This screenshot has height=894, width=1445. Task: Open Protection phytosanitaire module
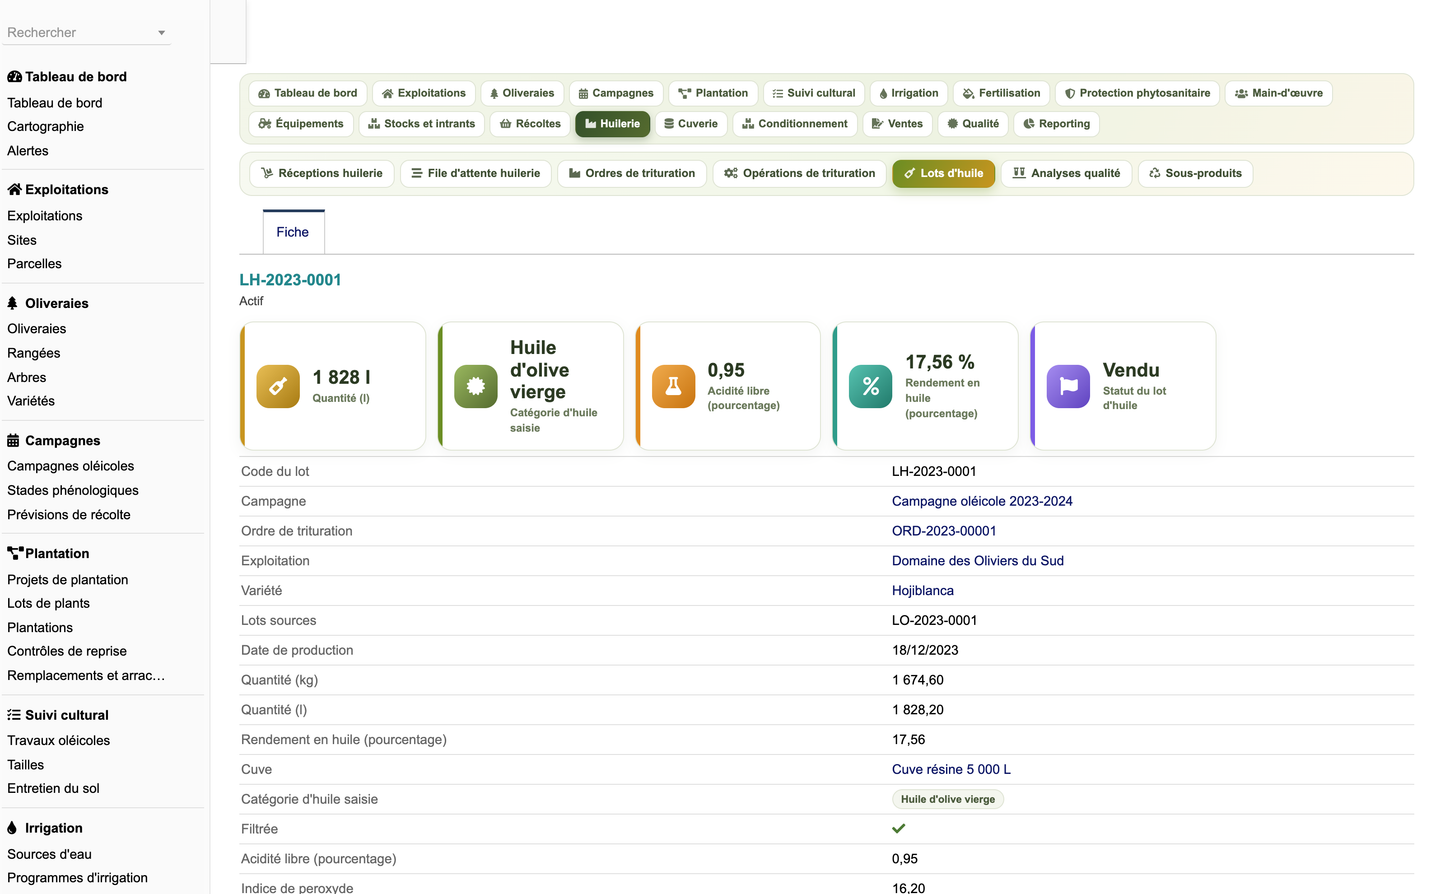pos(1138,93)
